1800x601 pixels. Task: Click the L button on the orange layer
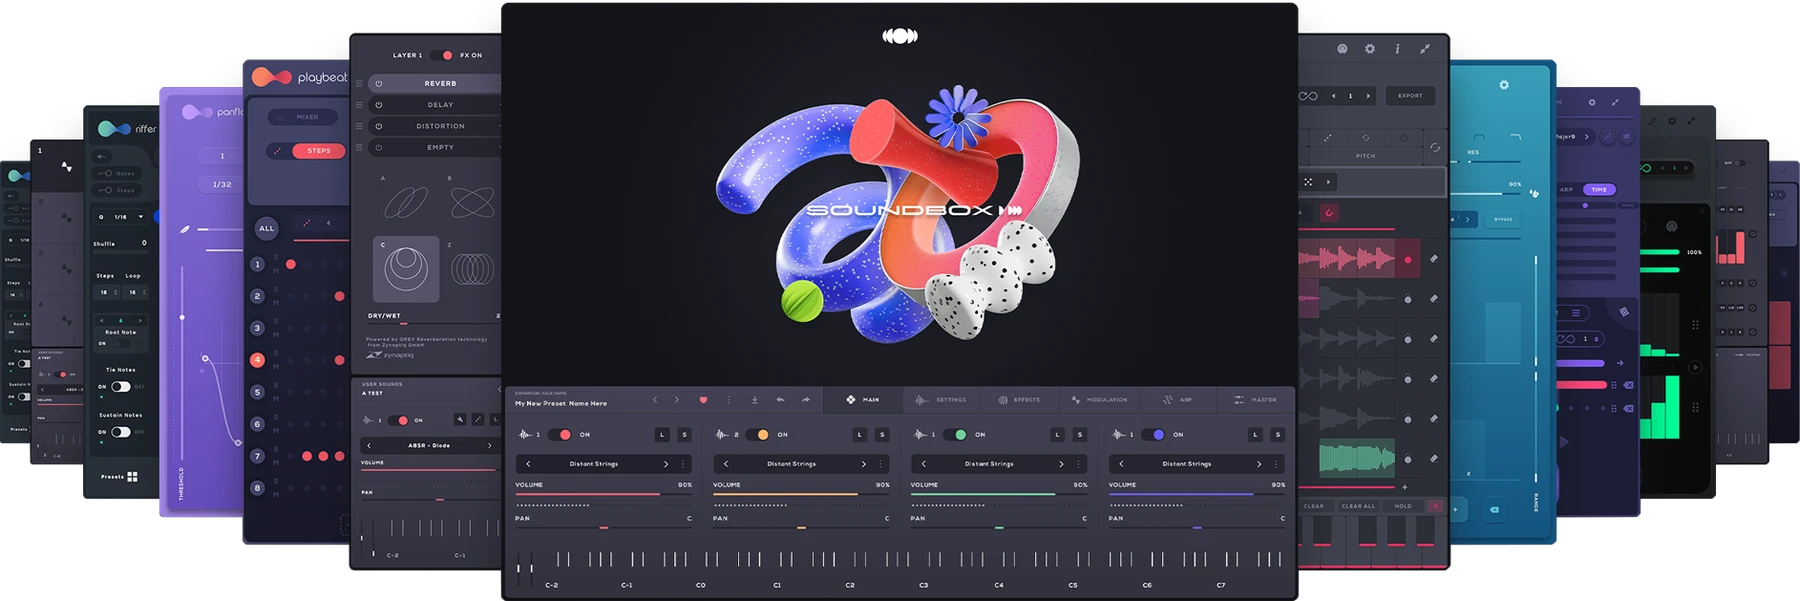pyautogui.click(x=860, y=435)
